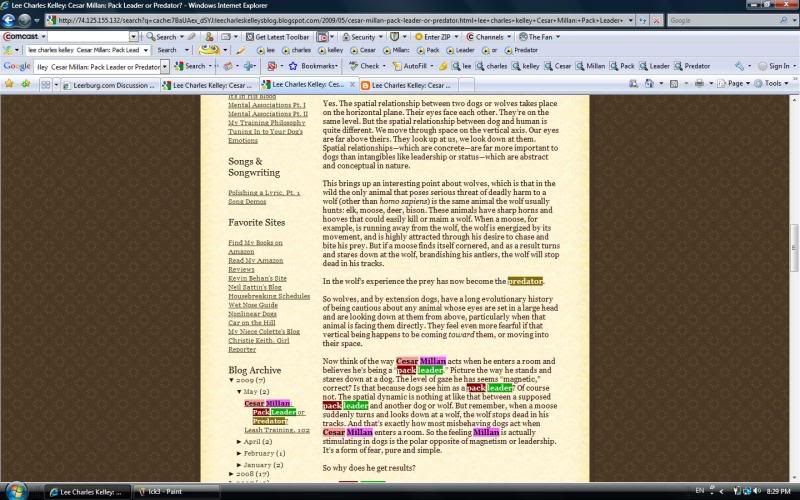Click the pencil highlighter icon on second toolbar
The height and width of the screenshot is (500, 800).
(x=241, y=51)
